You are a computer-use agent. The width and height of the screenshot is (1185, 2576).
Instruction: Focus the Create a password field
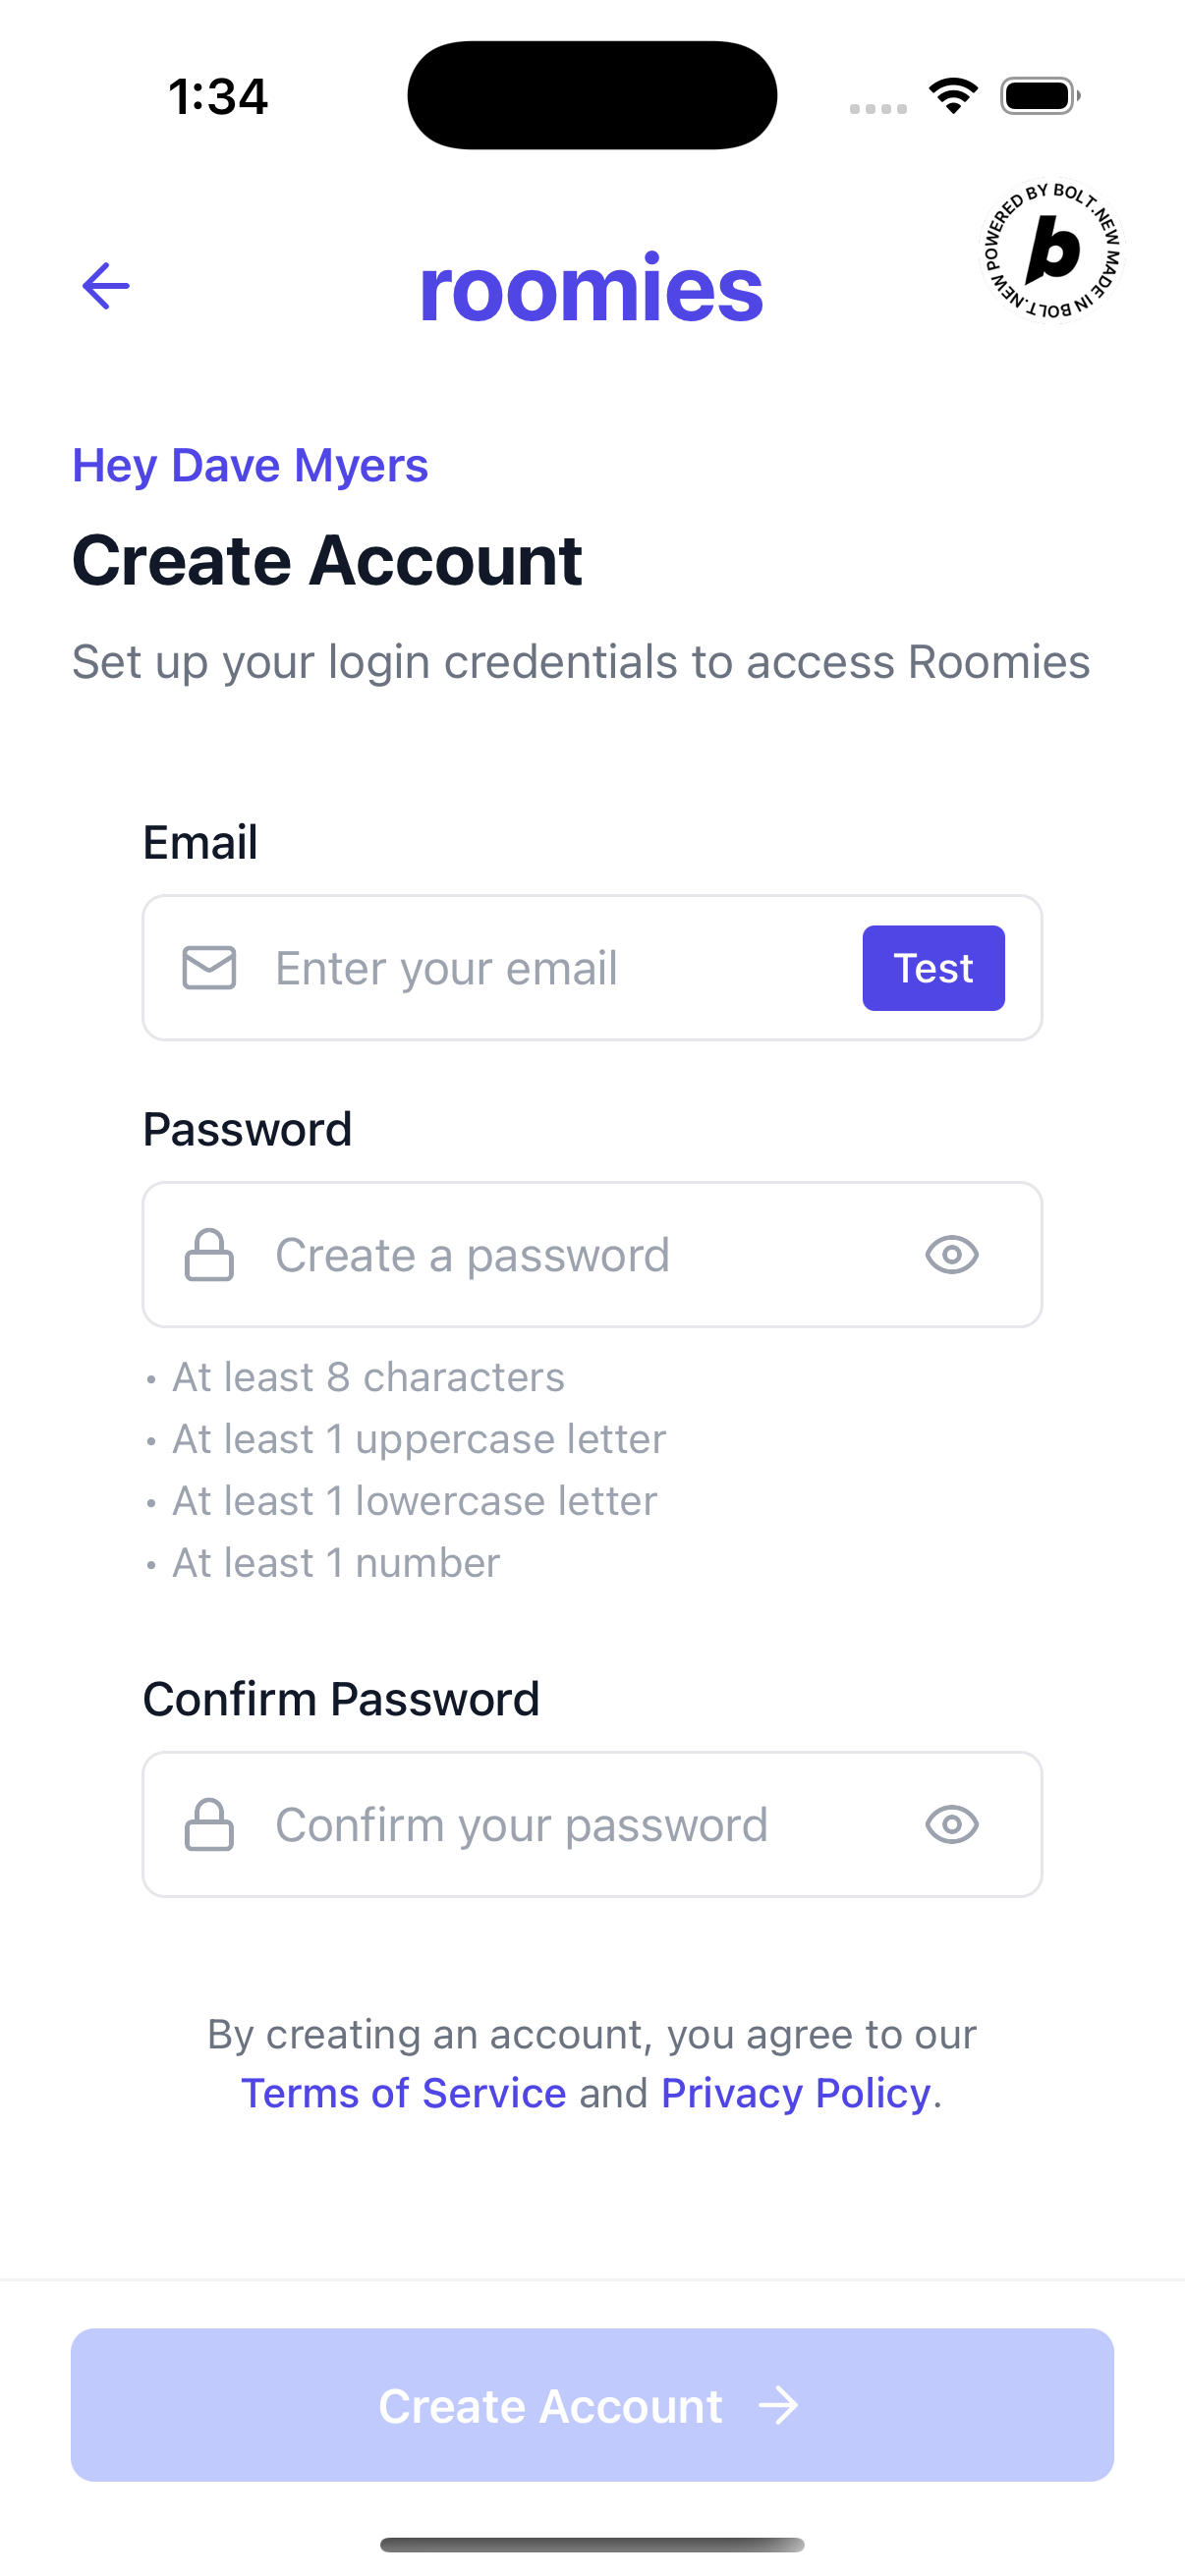point(592,1255)
